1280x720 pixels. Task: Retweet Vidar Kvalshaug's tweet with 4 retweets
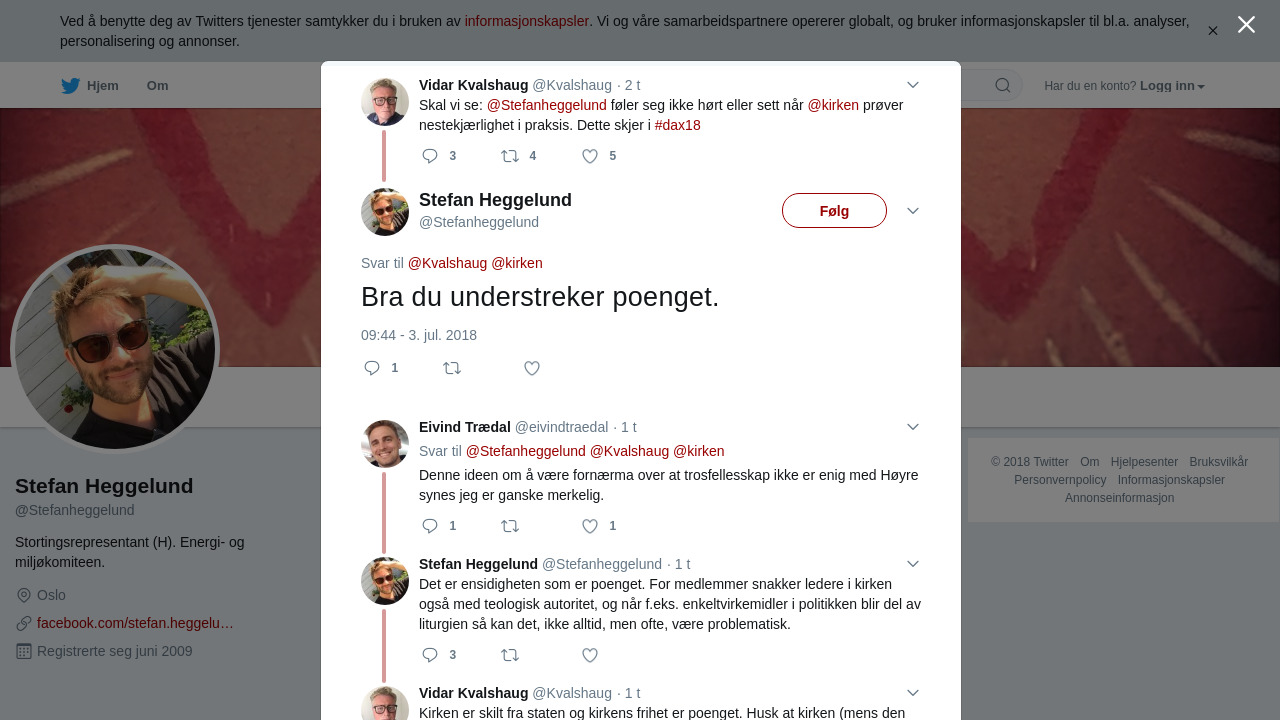coord(510,156)
